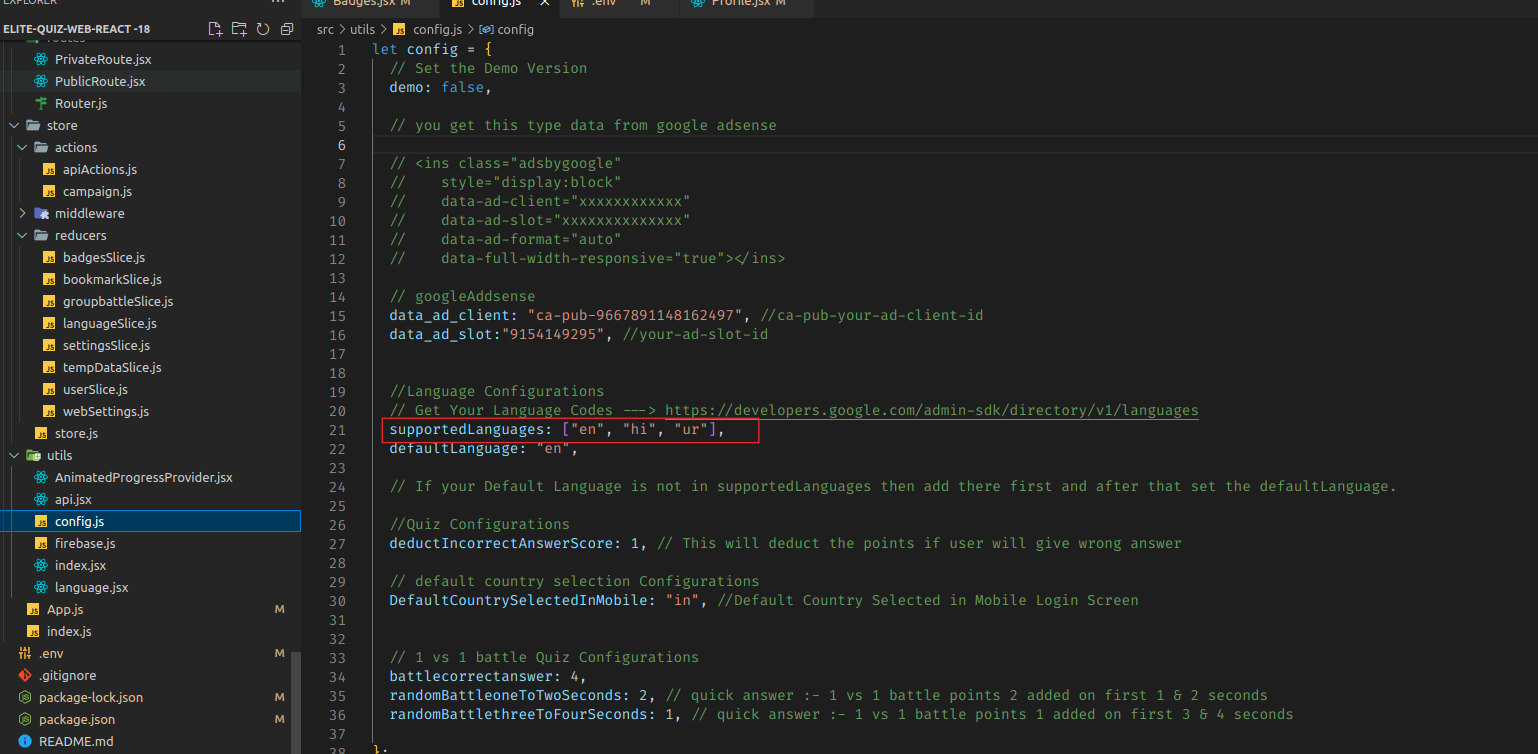Screen dimensions: 1538x754
Task: Click the React icon beside PublicRoute.jsx
Action: point(41,81)
